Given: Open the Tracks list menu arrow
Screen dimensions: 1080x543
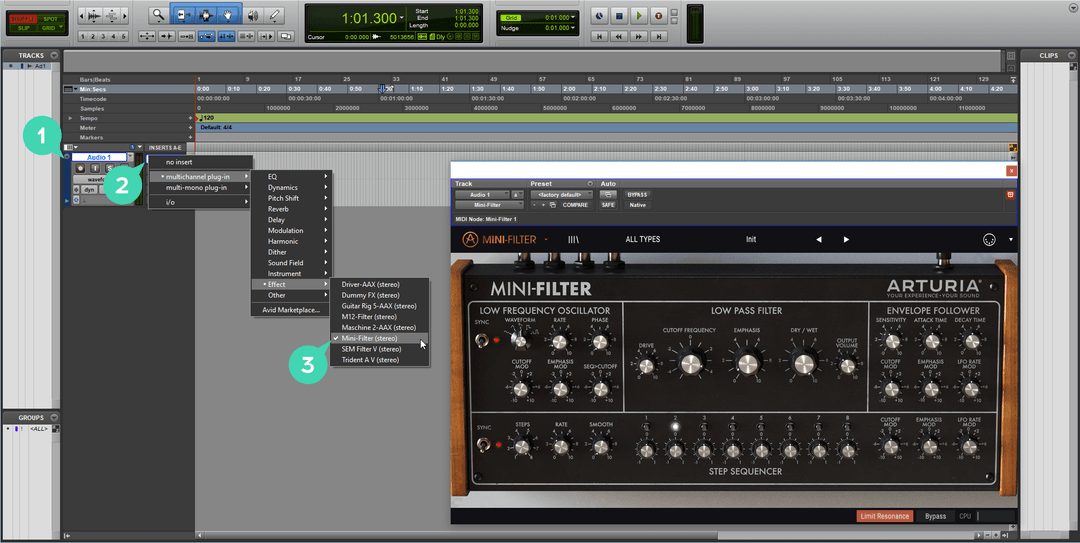Looking at the screenshot, I should click(54, 55).
